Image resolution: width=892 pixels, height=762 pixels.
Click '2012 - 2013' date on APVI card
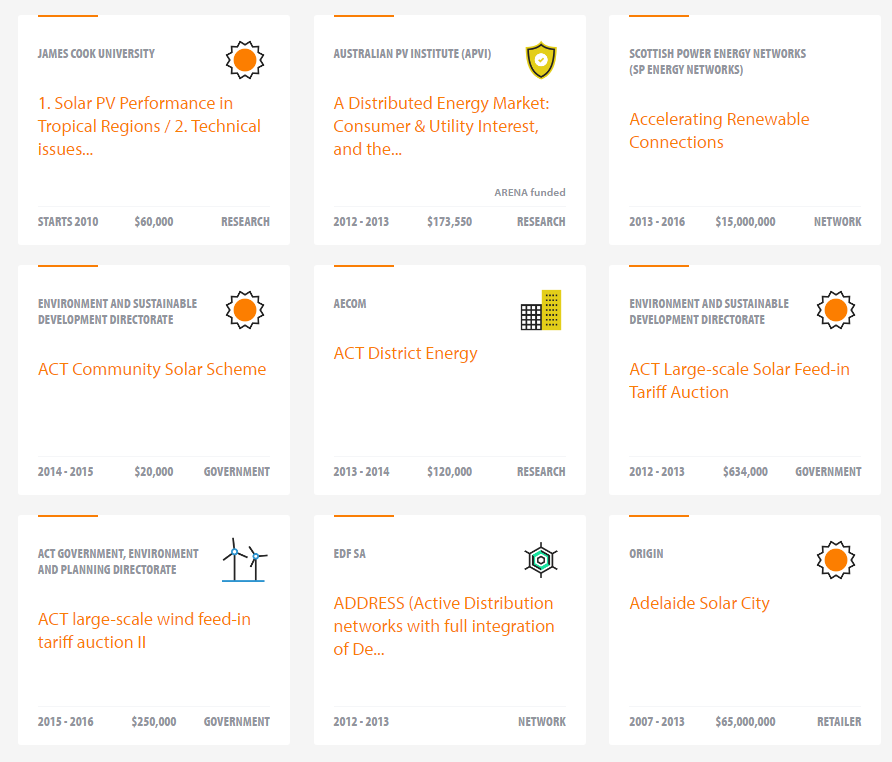361,221
